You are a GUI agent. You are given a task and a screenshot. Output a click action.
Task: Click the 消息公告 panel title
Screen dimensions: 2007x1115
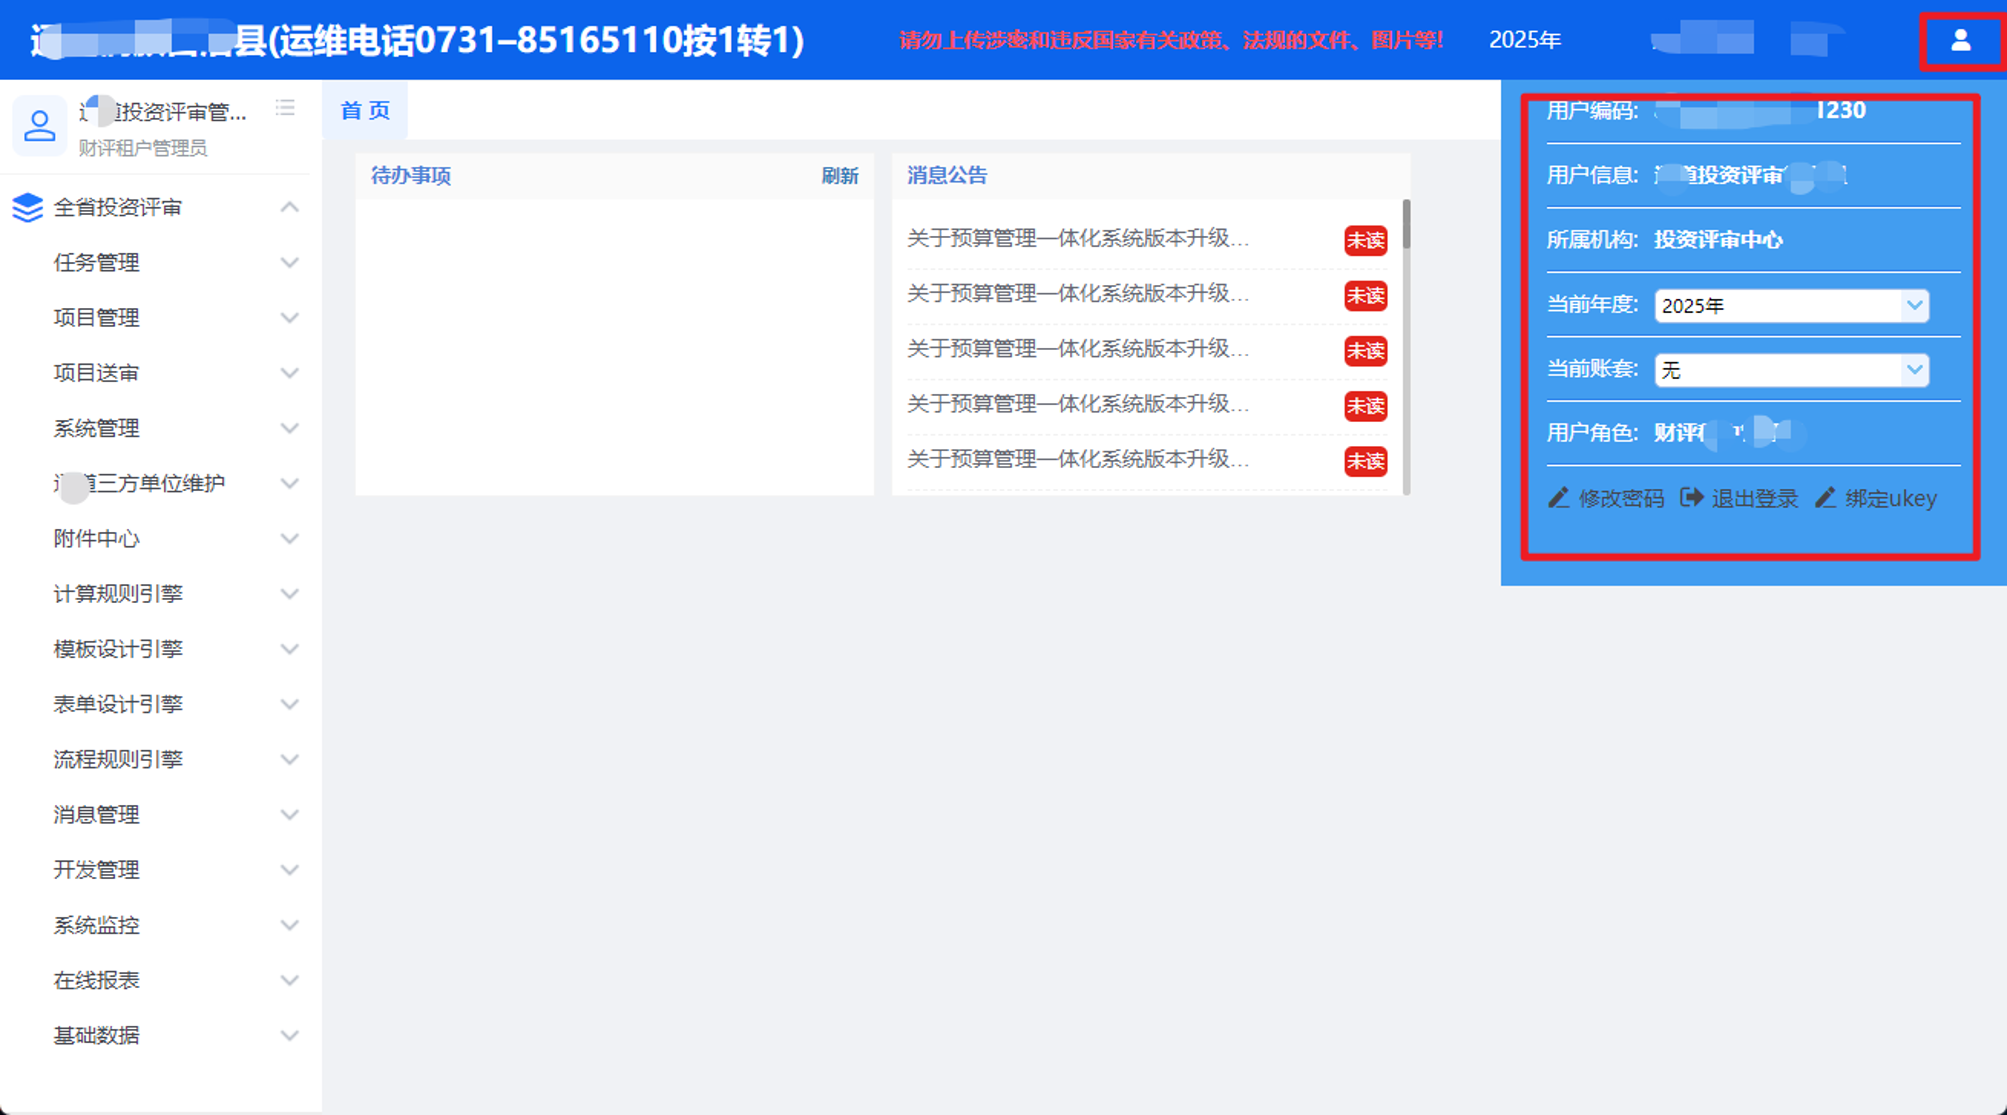pos(947,176)
